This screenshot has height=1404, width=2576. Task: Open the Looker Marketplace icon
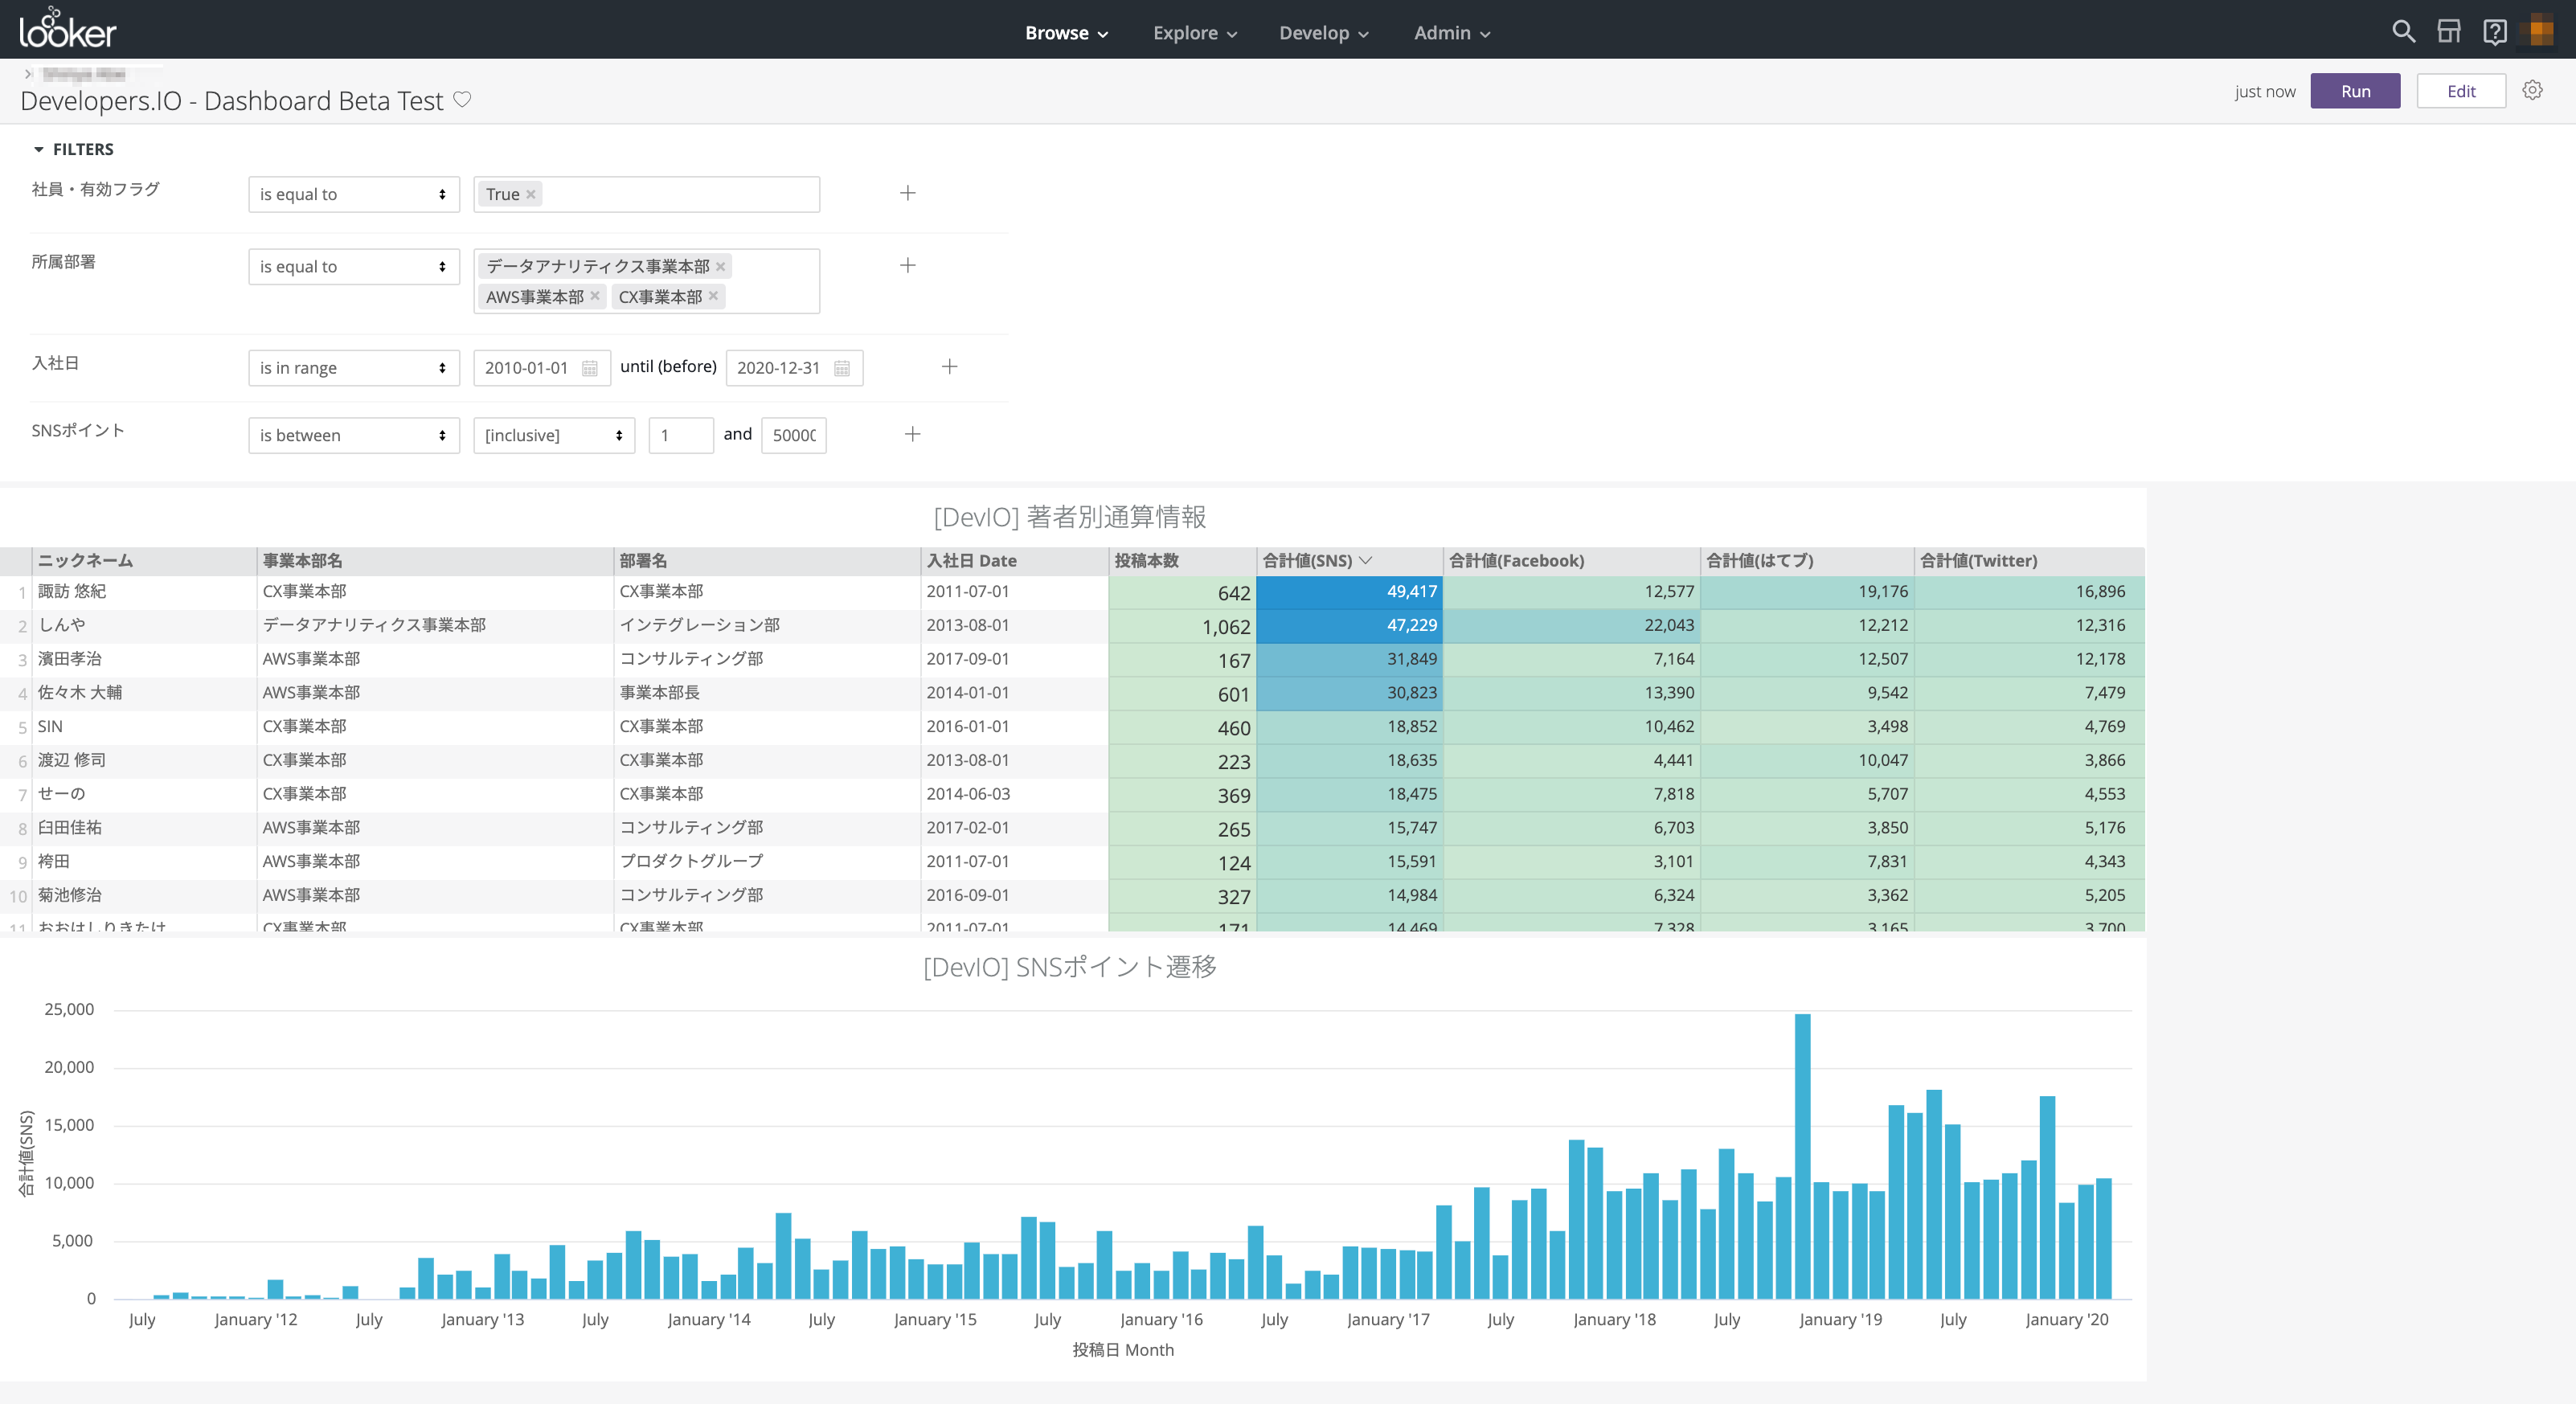tap(2449, 31)
